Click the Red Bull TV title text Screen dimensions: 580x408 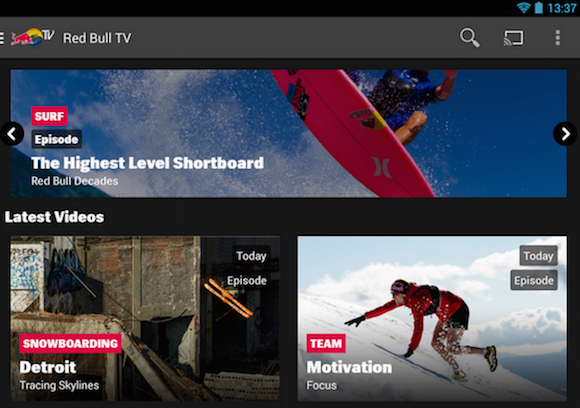(97, 38)
